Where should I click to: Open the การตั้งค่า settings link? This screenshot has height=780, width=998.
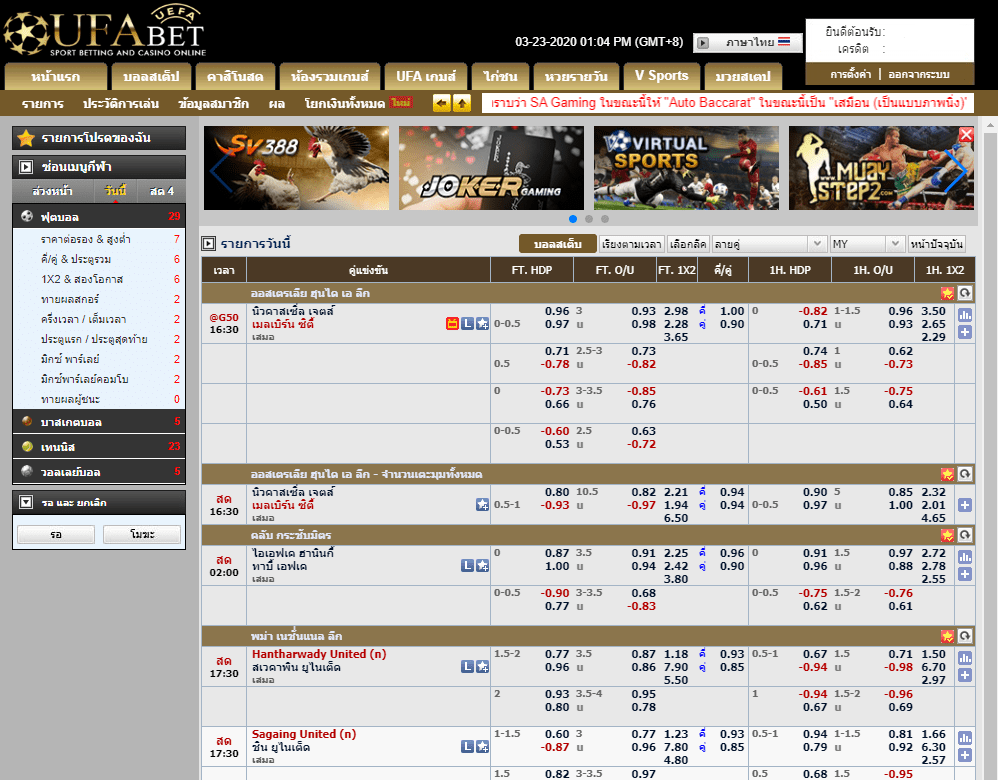(x=850, y=74)
